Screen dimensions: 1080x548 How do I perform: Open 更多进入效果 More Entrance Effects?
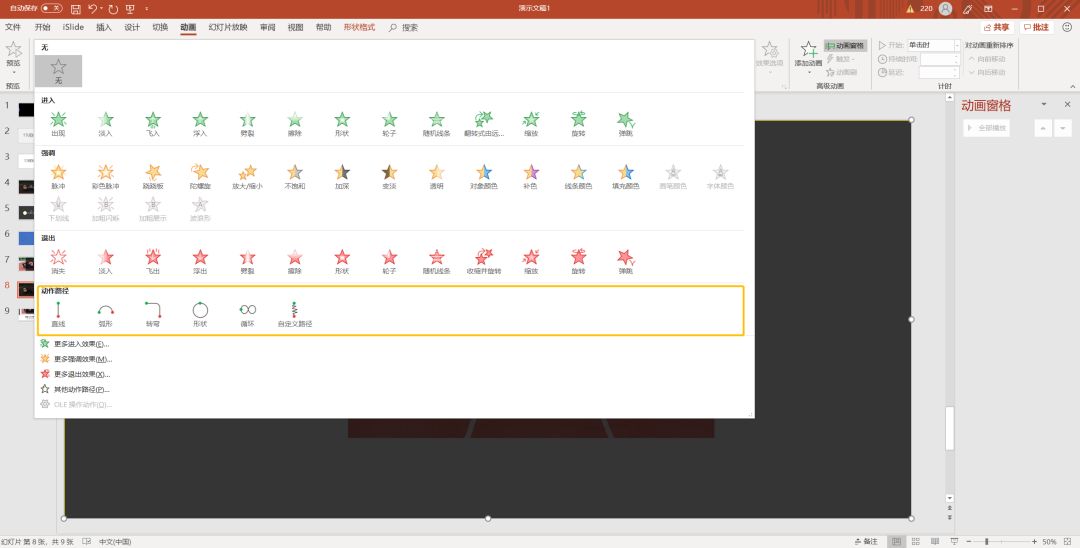(81, 344)
